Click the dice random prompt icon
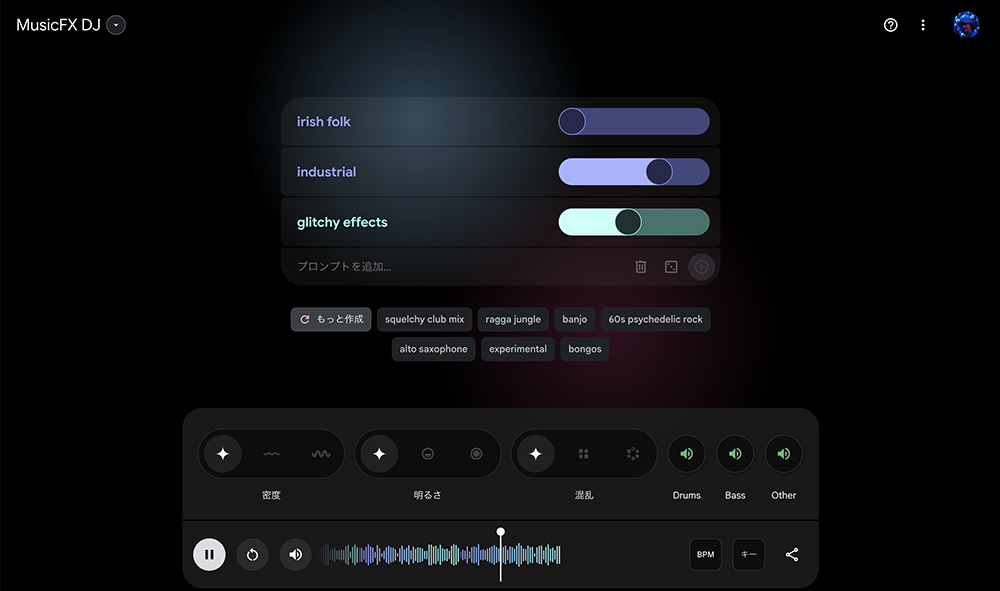1000x591 pixels. [671, 266]
